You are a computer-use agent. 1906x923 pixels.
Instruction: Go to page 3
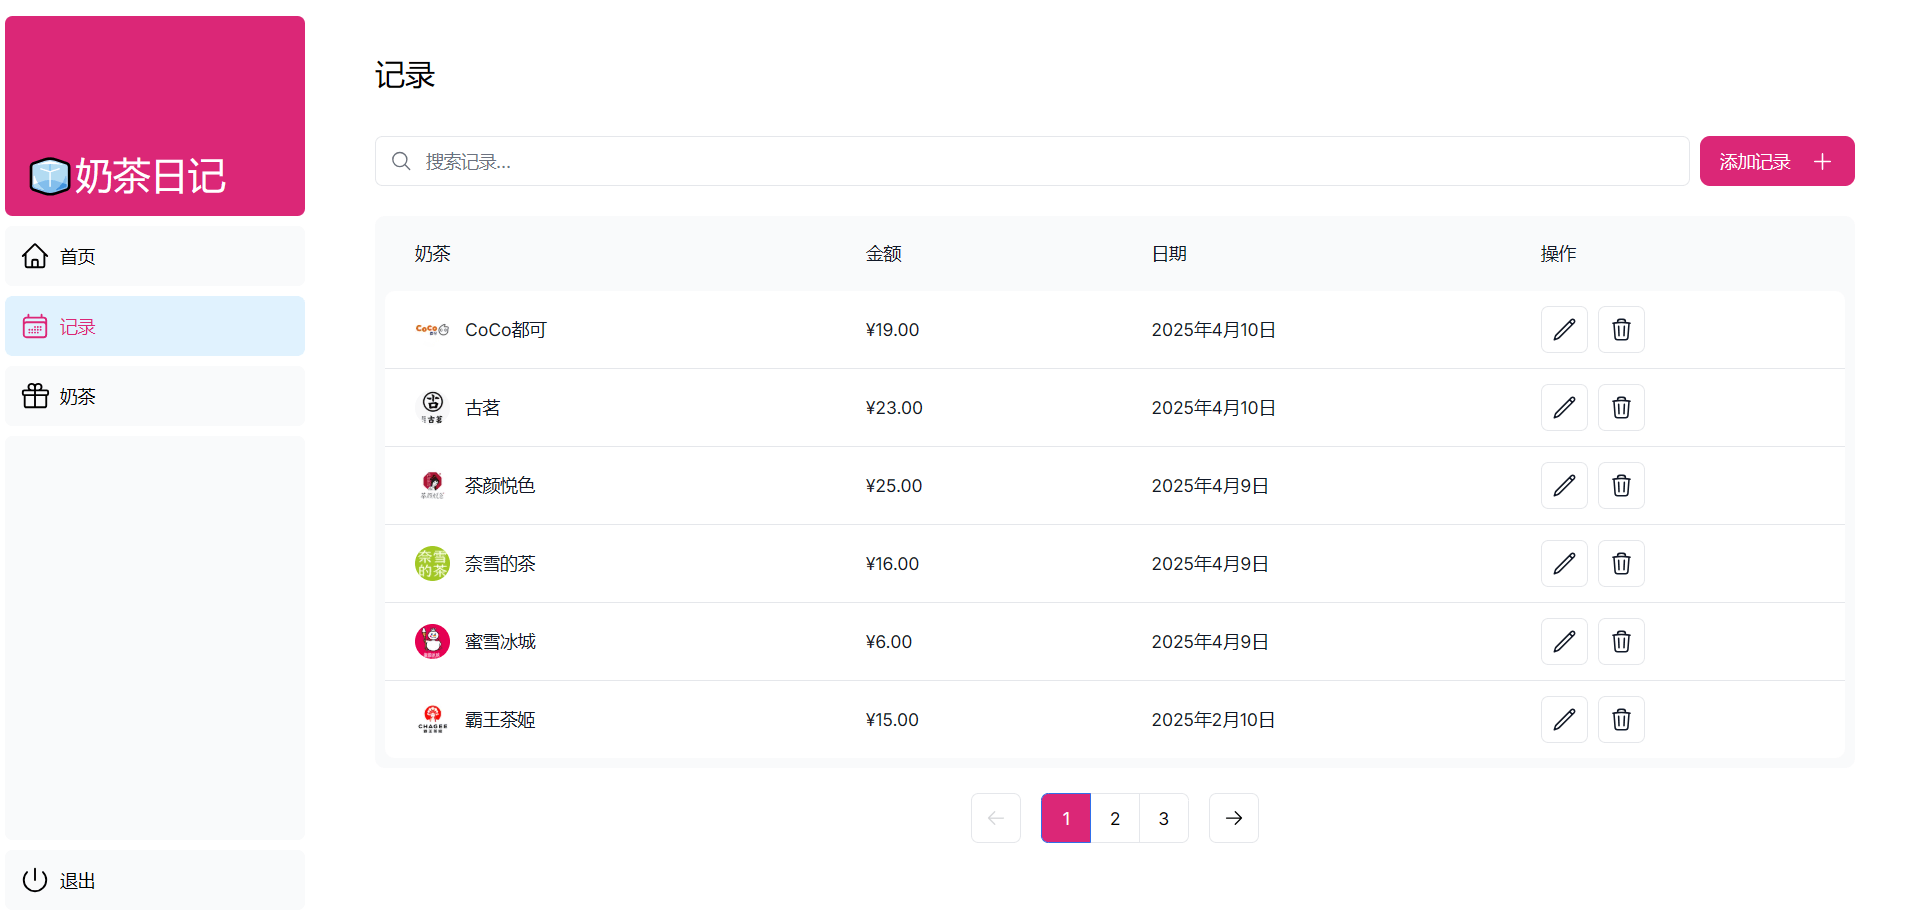click(1164, 818)
